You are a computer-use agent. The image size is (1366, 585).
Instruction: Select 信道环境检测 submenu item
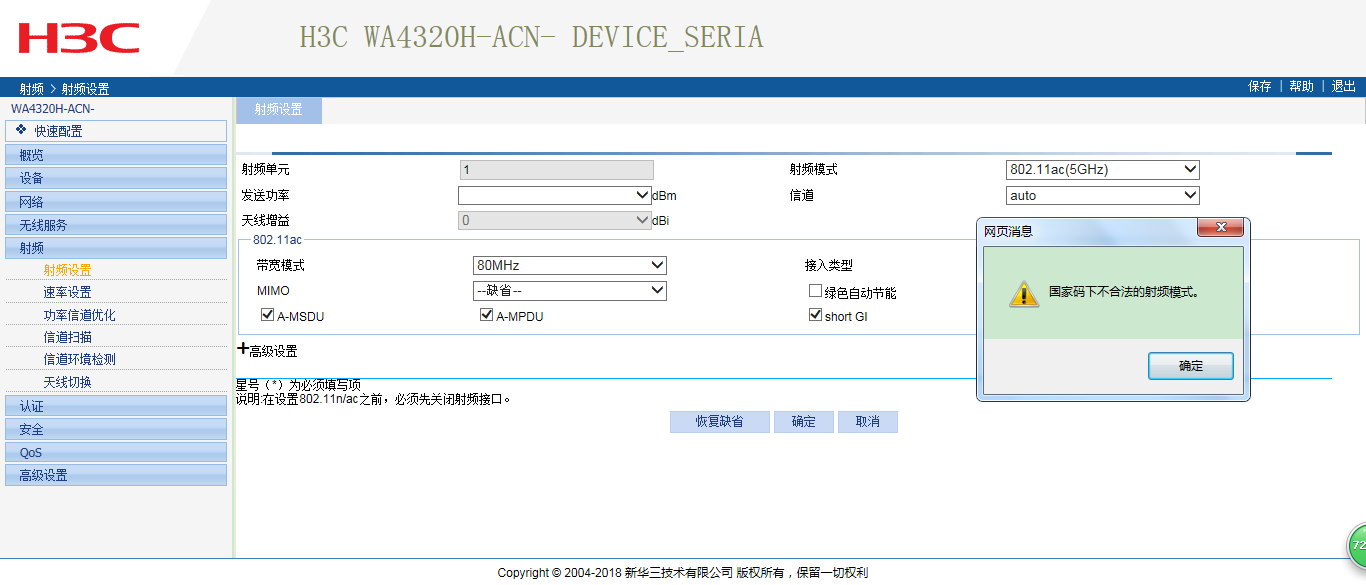79,359
